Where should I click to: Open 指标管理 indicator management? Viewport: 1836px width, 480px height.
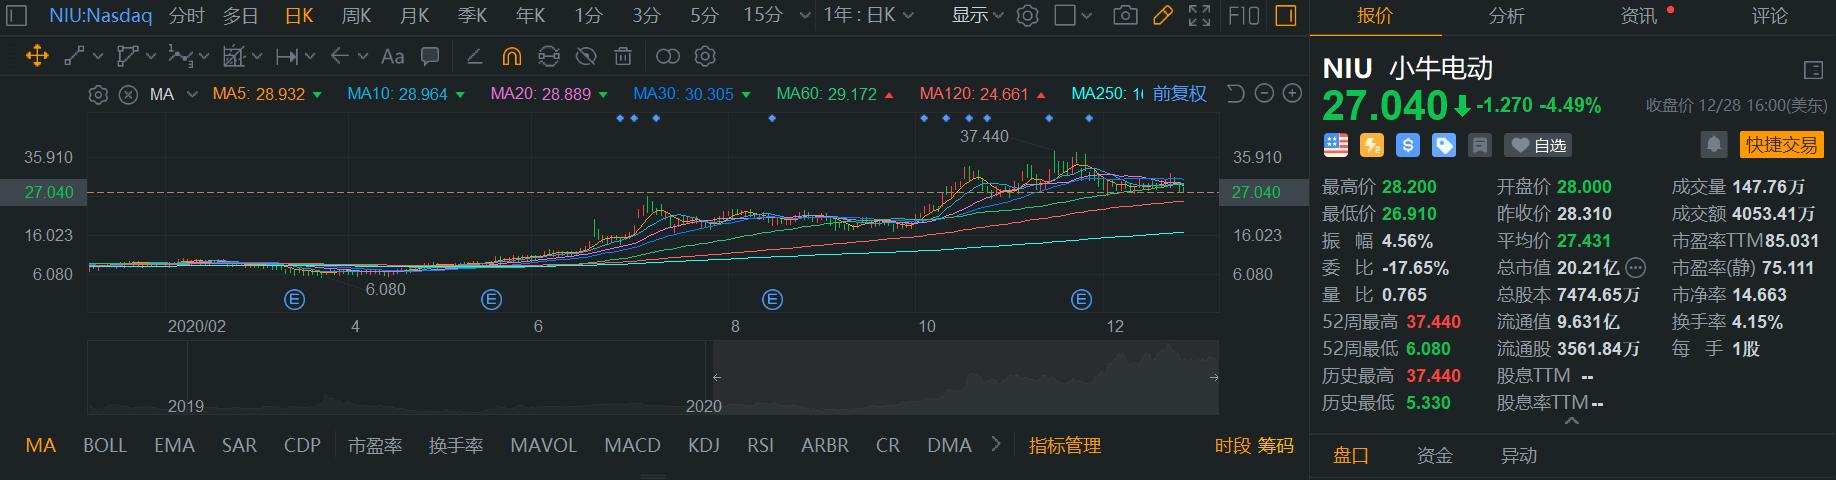click(1065, 445)
